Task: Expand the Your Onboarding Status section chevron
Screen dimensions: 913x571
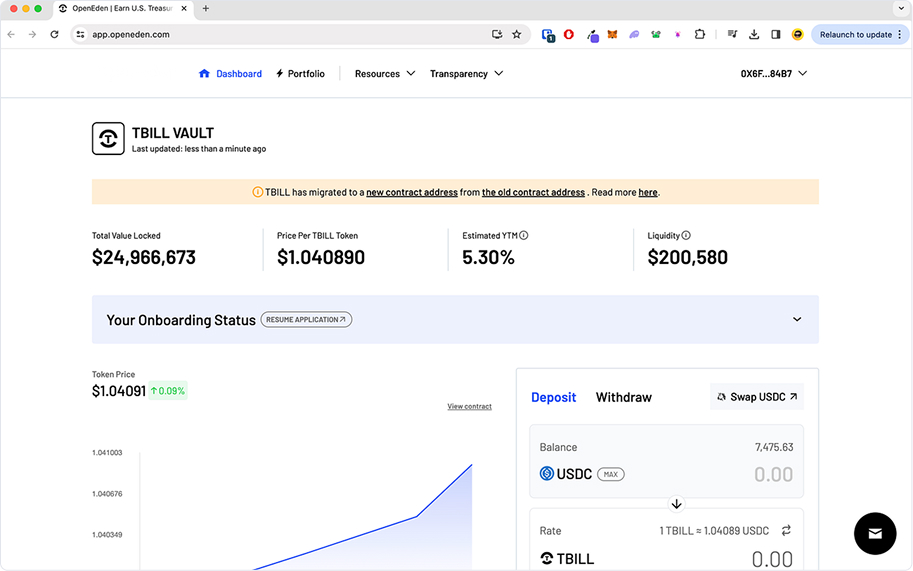Action: (797, 319)
